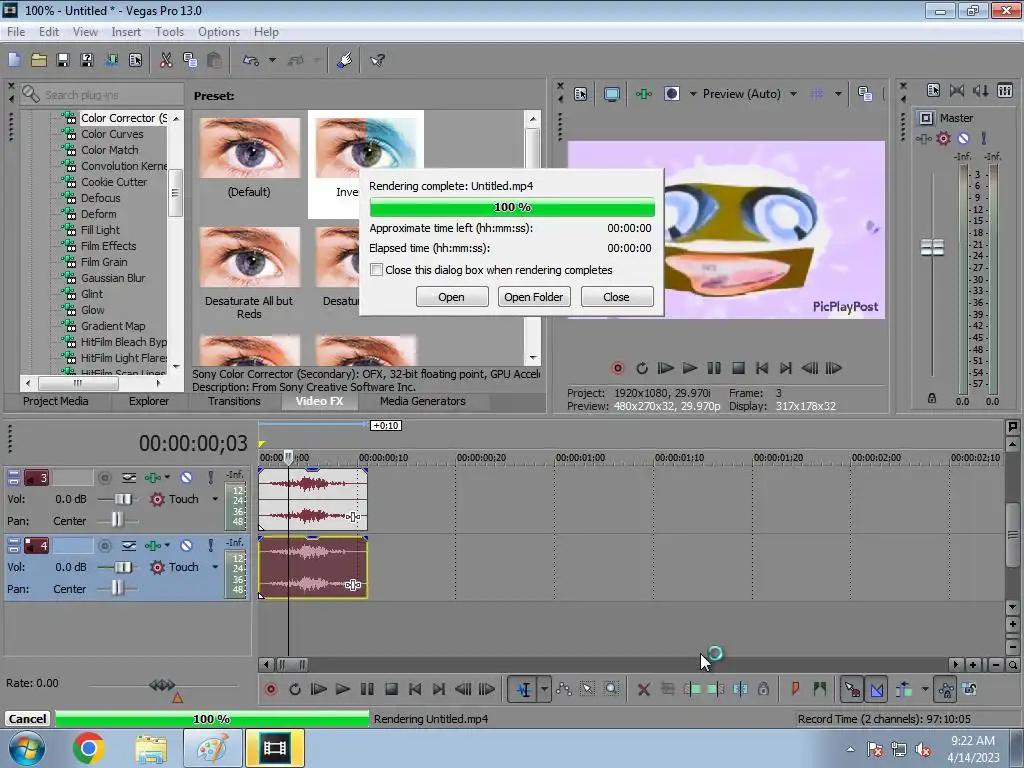
Task: Toggle Enable Snapping in timeline toolbar
Action: (x=852, y=689)
